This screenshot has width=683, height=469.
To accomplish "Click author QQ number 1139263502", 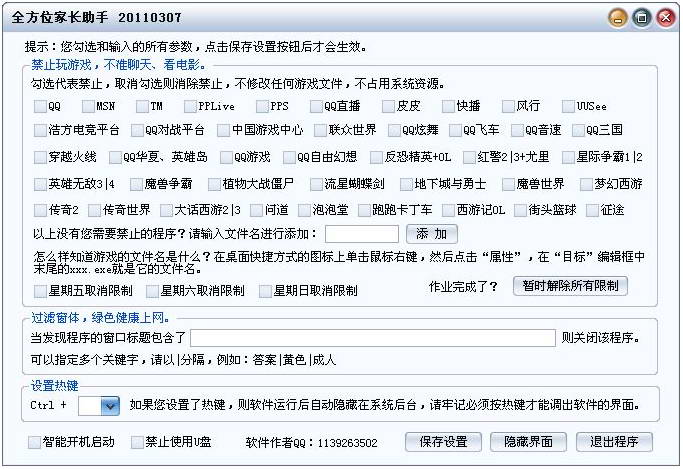I will (348, 443).
